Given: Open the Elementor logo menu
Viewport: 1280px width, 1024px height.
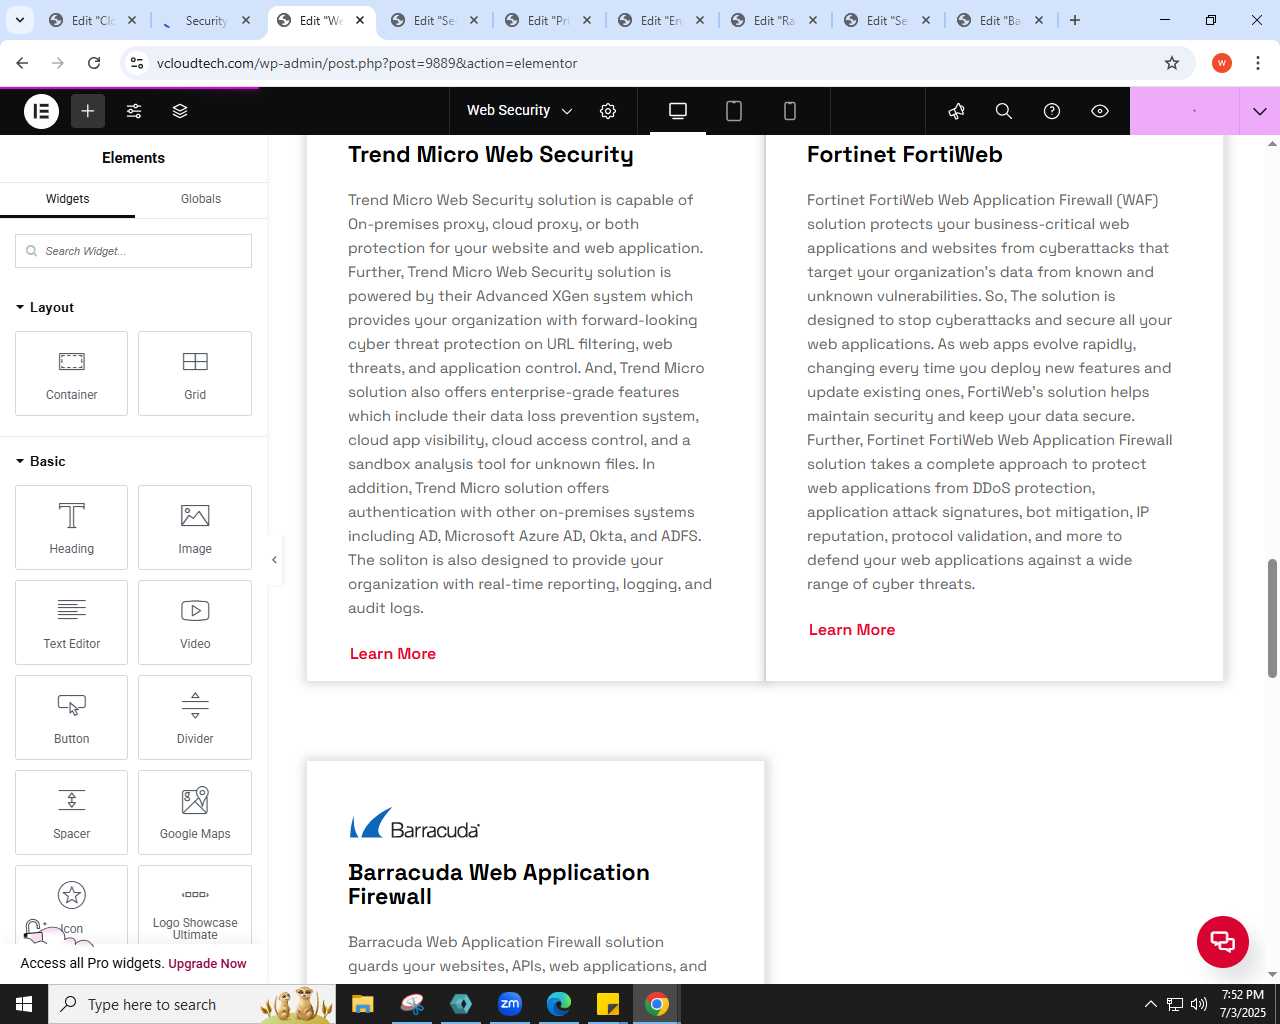Looking at the screenshot, I should coord(41,111).
